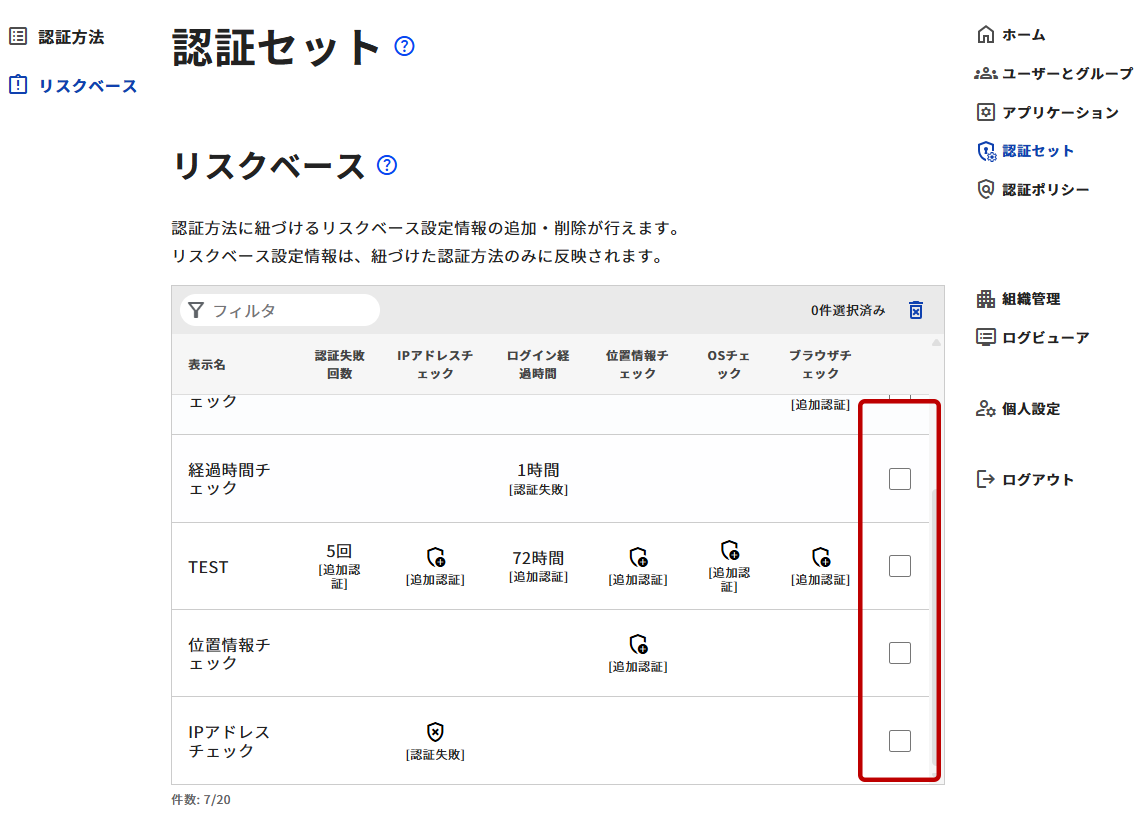Click the home icon in right navigation
Viewport: 1135px width, 813px height.
click(x=986, y=35)
